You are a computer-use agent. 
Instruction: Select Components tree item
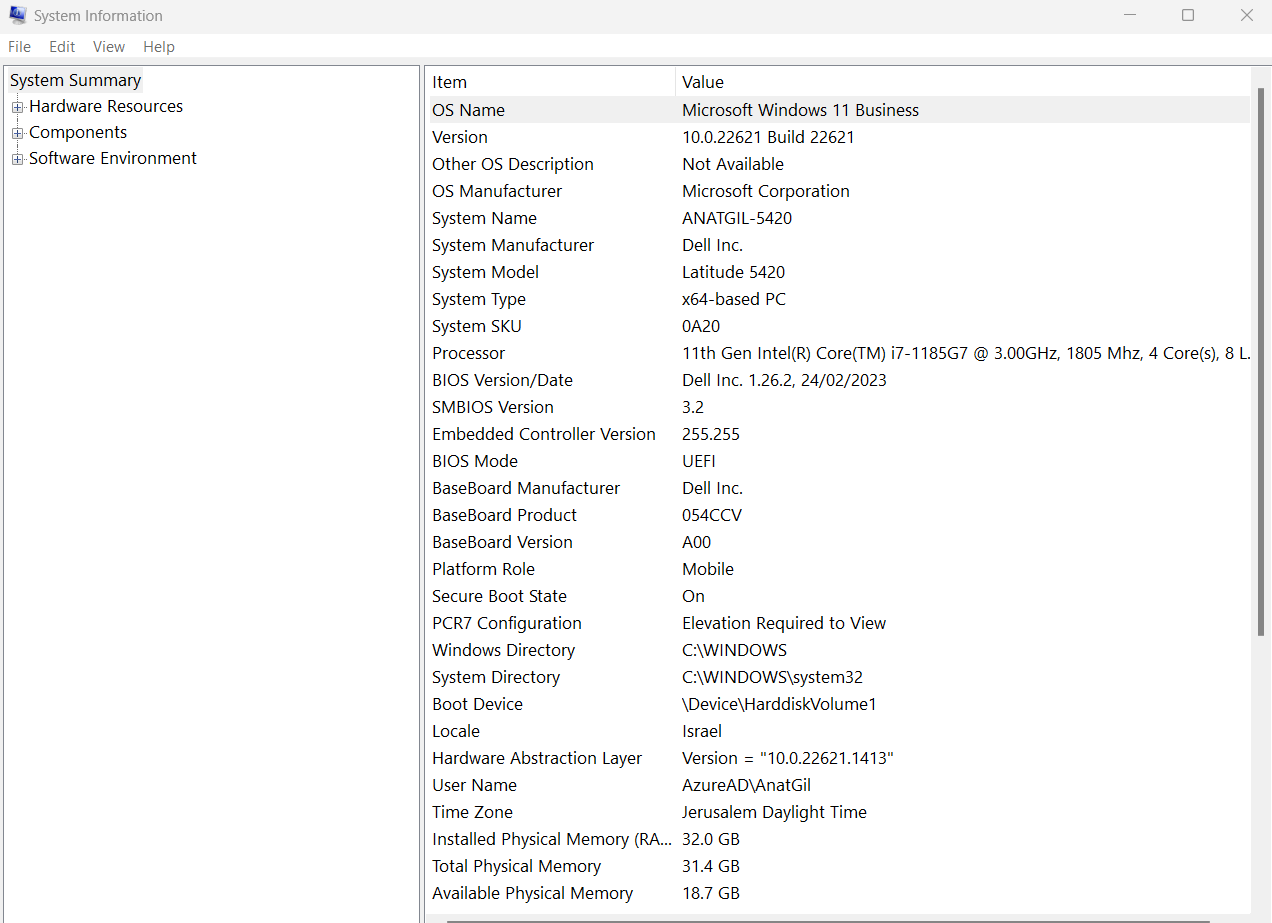[x=78, y=132]
